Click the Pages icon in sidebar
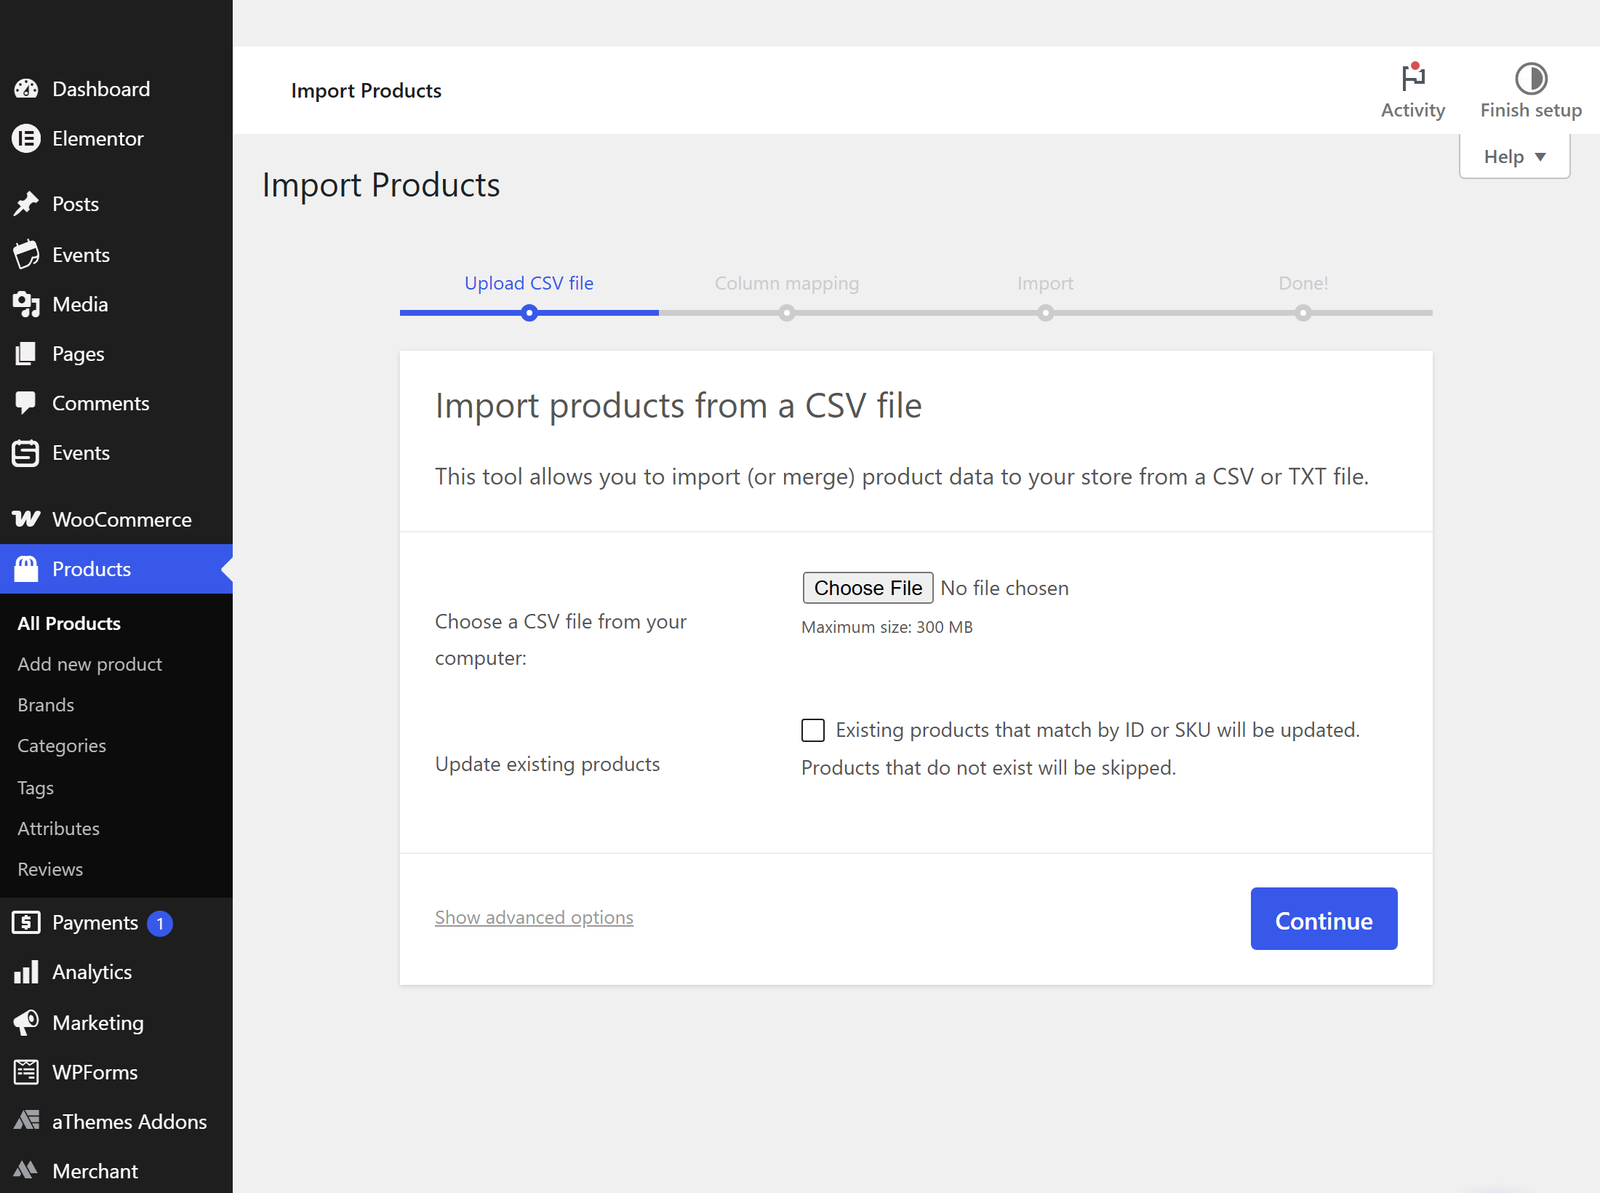Screen dimensions: 1600x1193 click(x=26, y=354)
